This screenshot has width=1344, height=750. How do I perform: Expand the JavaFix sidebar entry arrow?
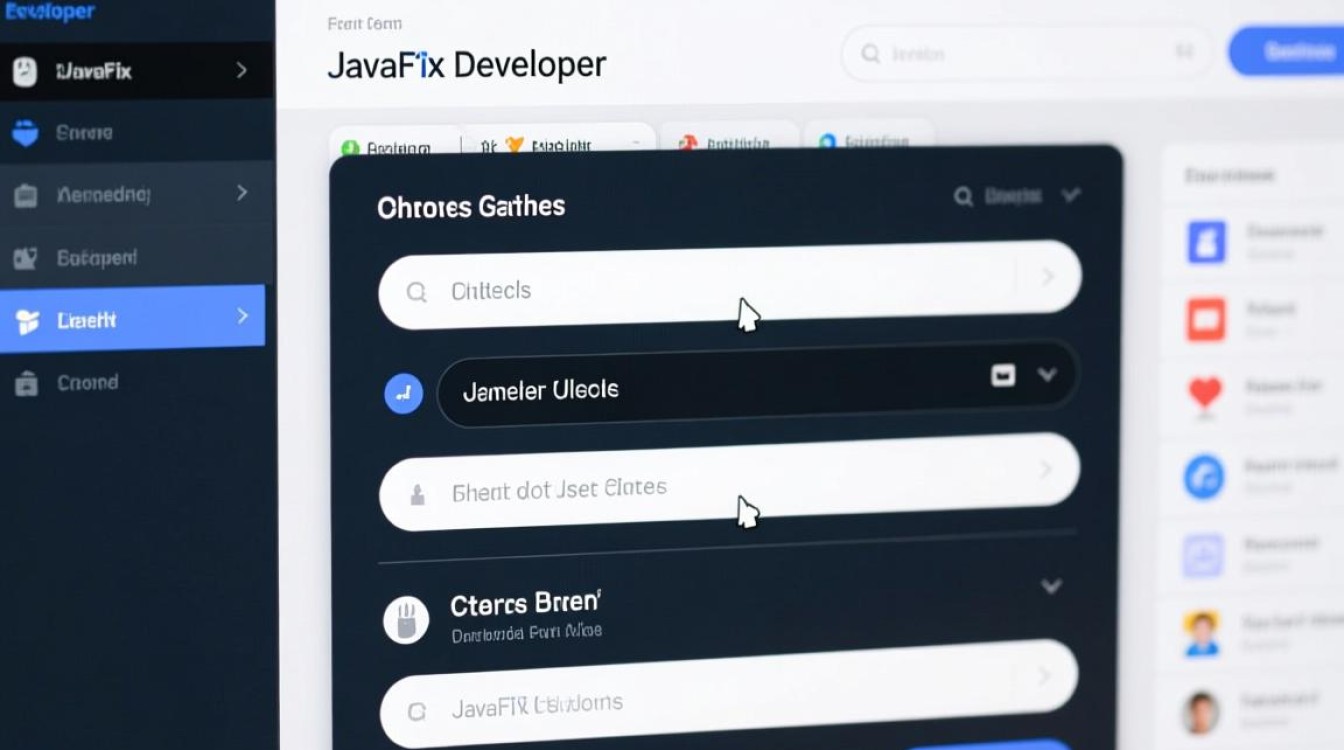click(240, 70)
